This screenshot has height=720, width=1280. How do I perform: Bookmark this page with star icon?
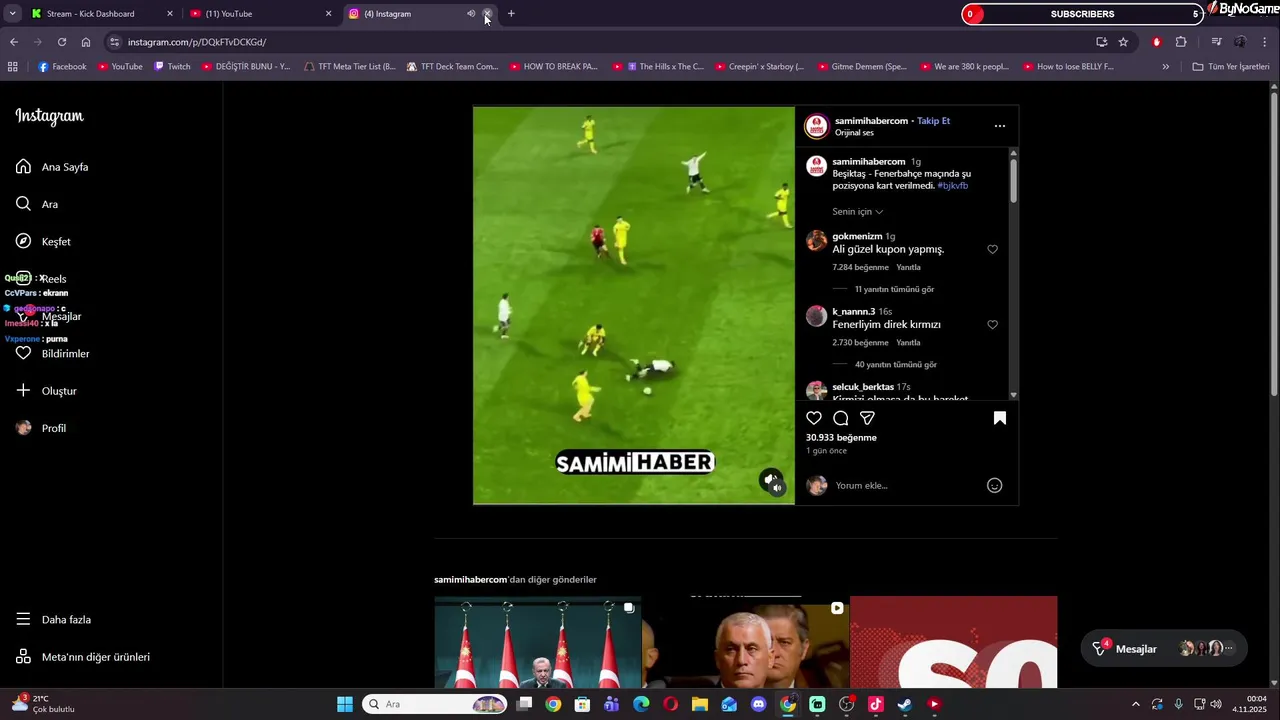[1123, 42]
